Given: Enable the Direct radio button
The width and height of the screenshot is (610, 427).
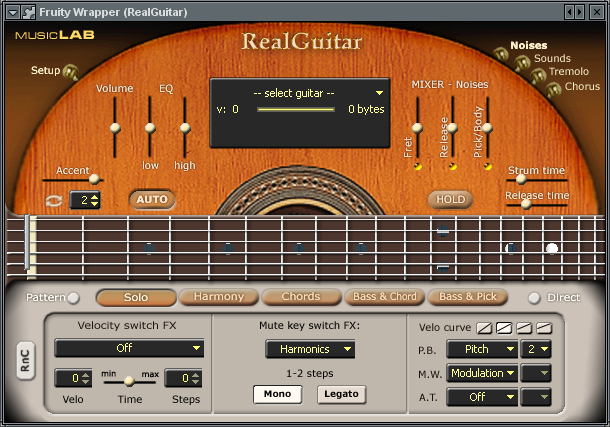Looking at the screenshot, I should [x=534, y=298].
